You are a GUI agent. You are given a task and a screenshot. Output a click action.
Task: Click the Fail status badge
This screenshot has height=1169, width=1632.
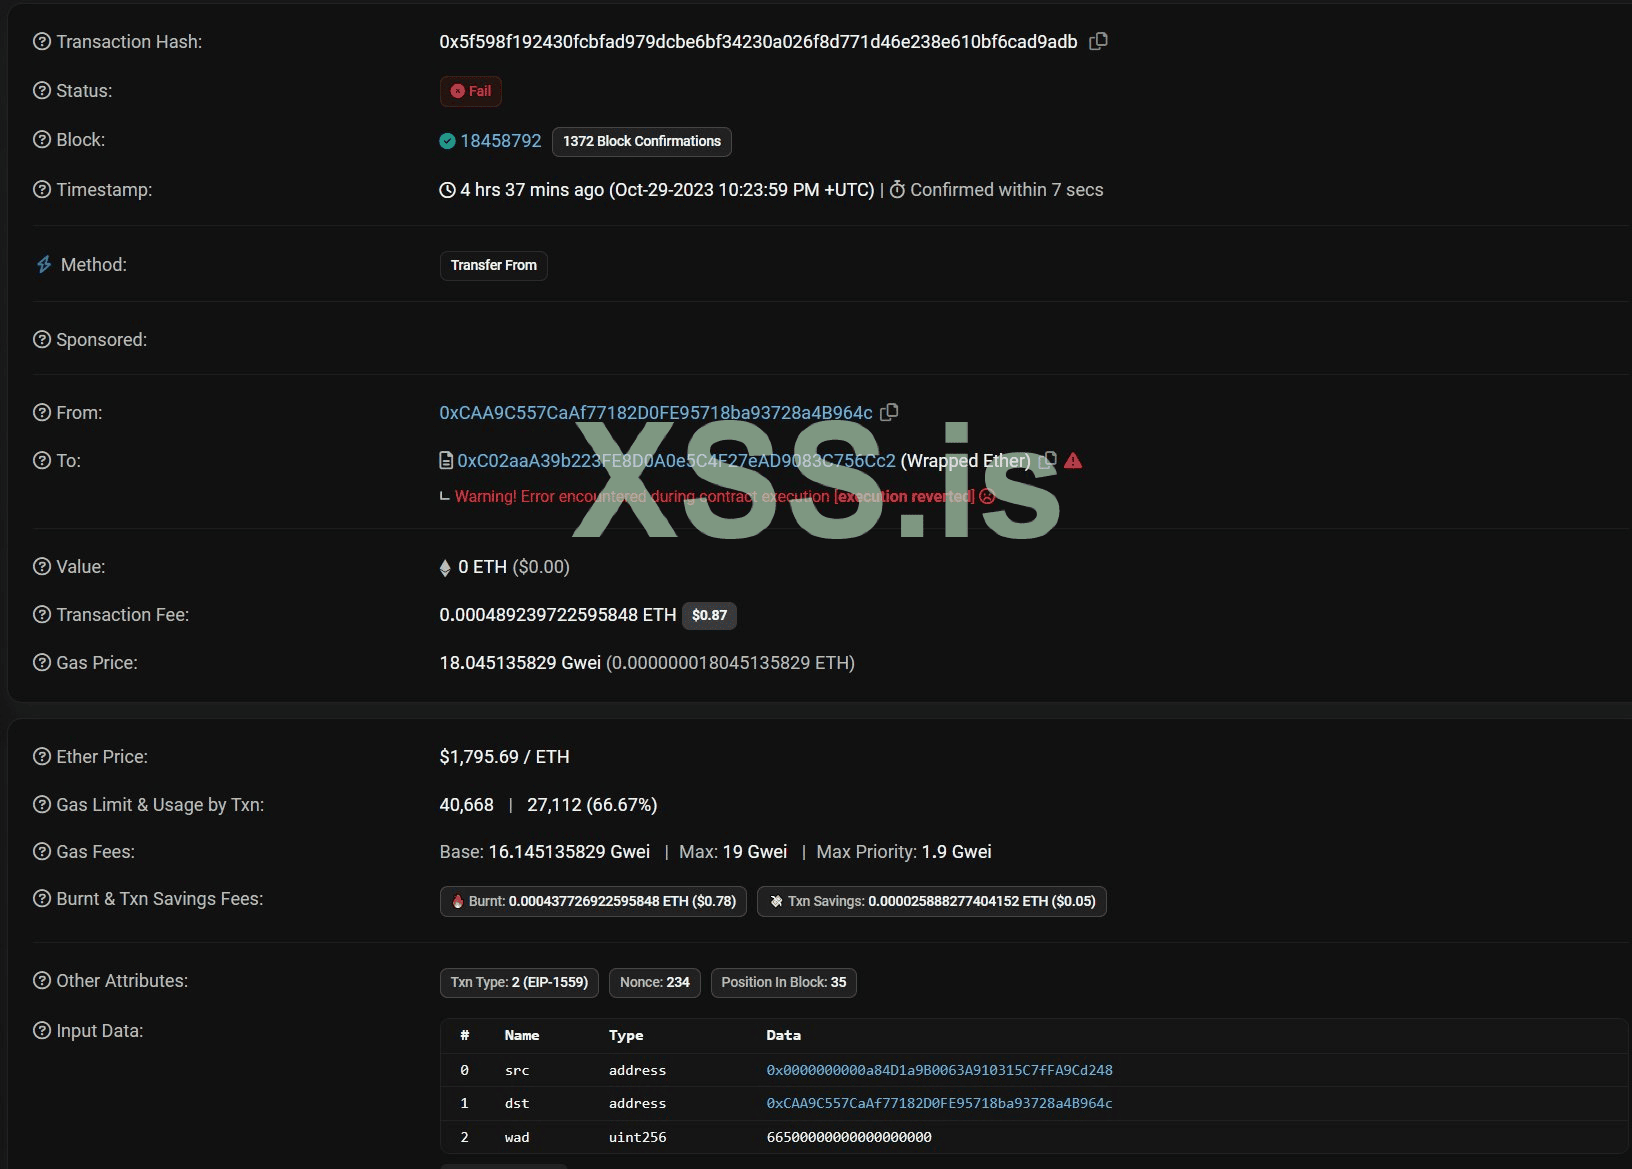tap(471, 91)
